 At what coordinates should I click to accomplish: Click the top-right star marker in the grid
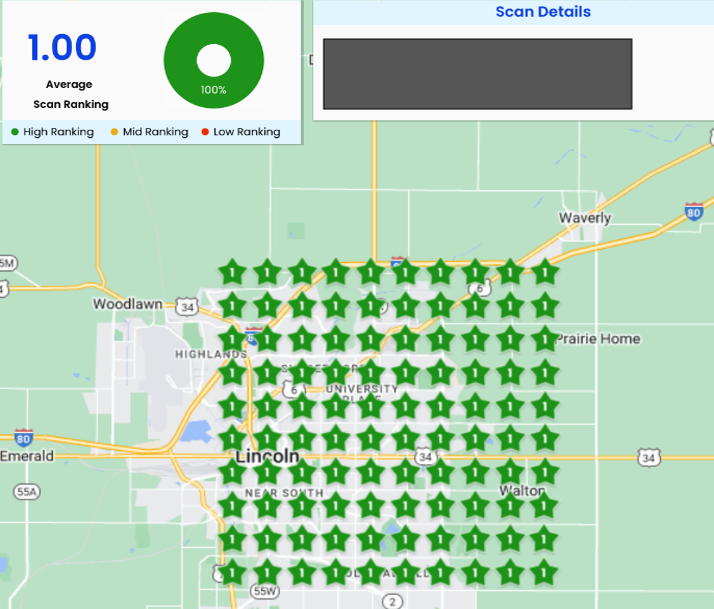point(544,271)
